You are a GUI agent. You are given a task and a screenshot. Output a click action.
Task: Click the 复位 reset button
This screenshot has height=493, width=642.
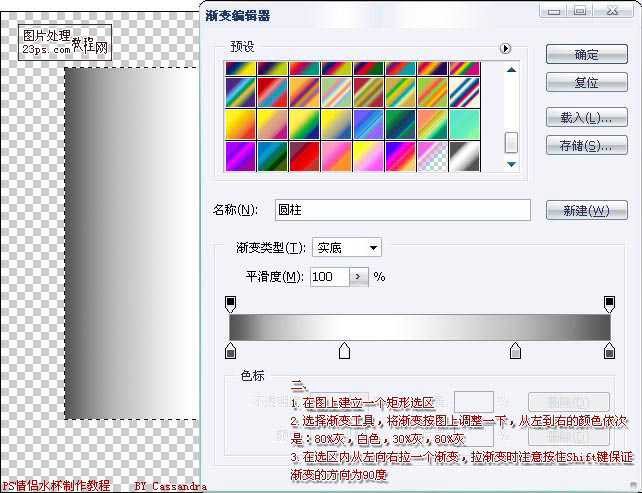point(586,82)
